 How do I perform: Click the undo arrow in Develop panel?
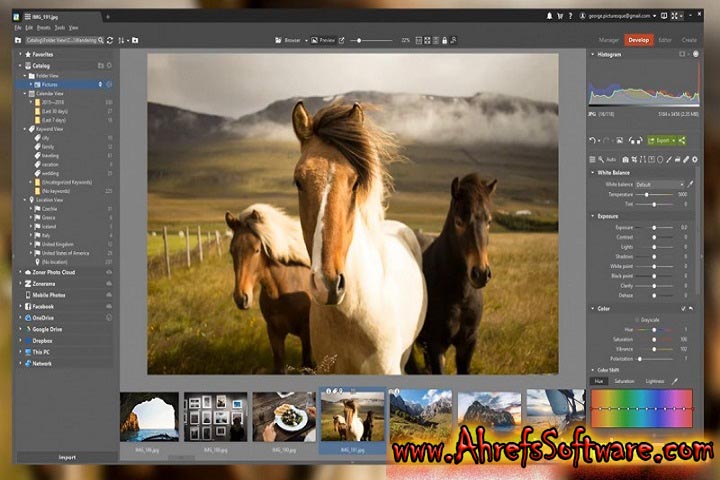592,140
